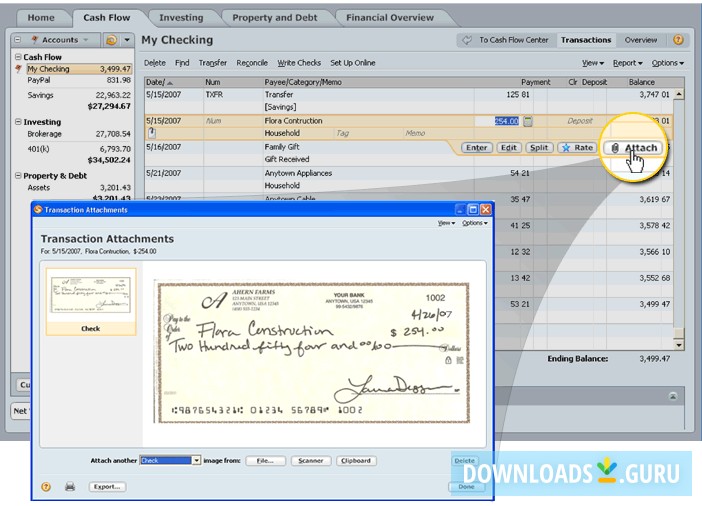
Task: Click the Edit transaction button
Action: [509, 148]
